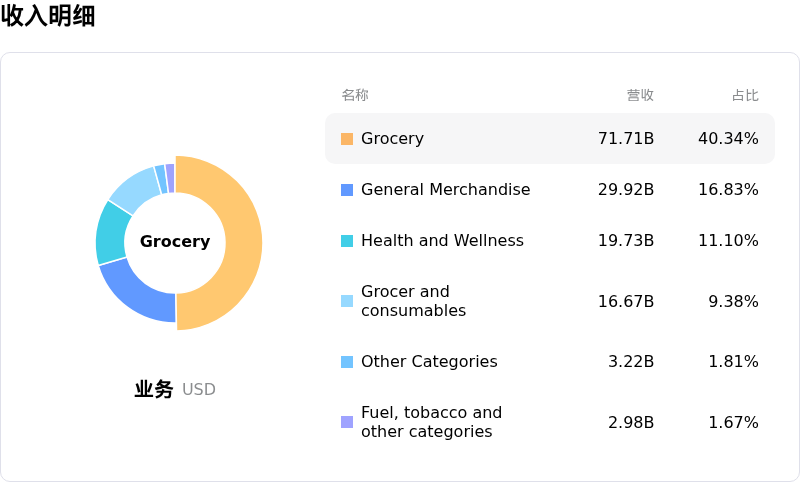Click the 占比 column header
This screenshot has width=800, height=482.
coord(745,96)
